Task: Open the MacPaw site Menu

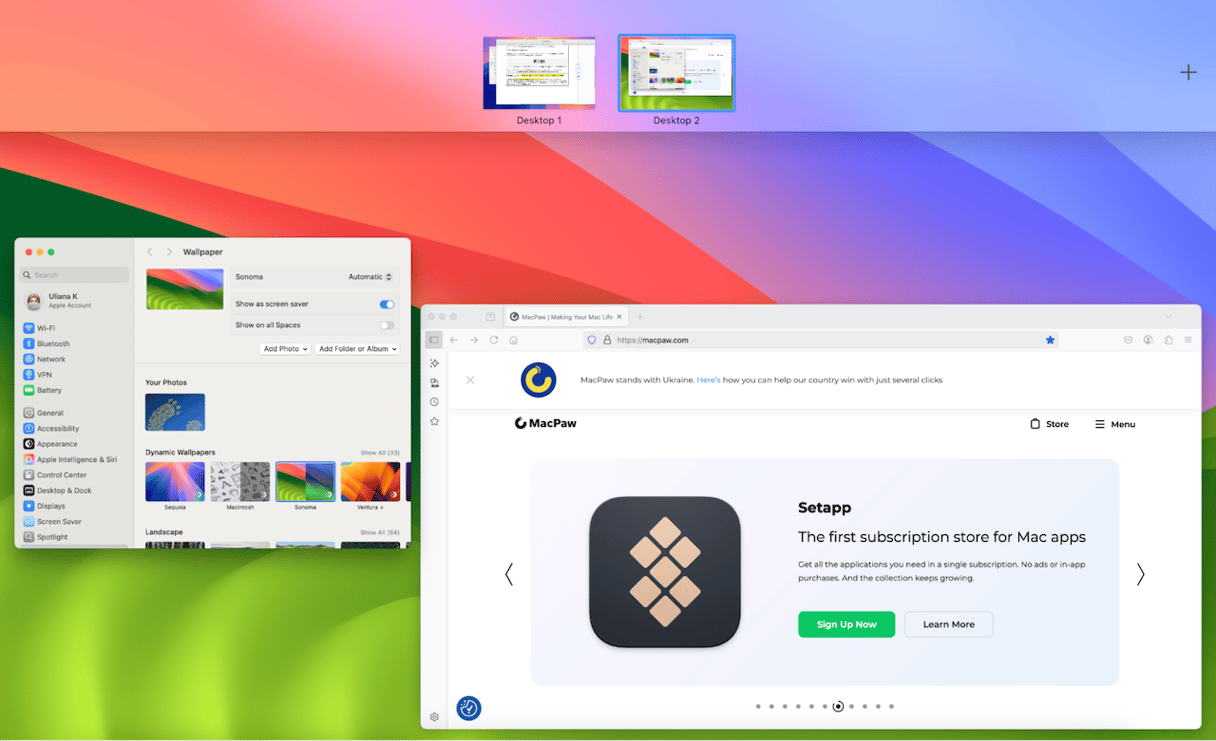Action: click(1115, 424)
